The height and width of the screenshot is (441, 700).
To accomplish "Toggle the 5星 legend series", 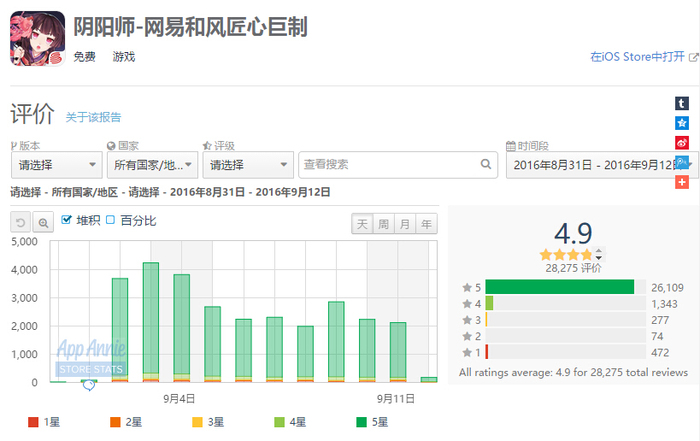I will pyautogui.click(x=372, y=422).
